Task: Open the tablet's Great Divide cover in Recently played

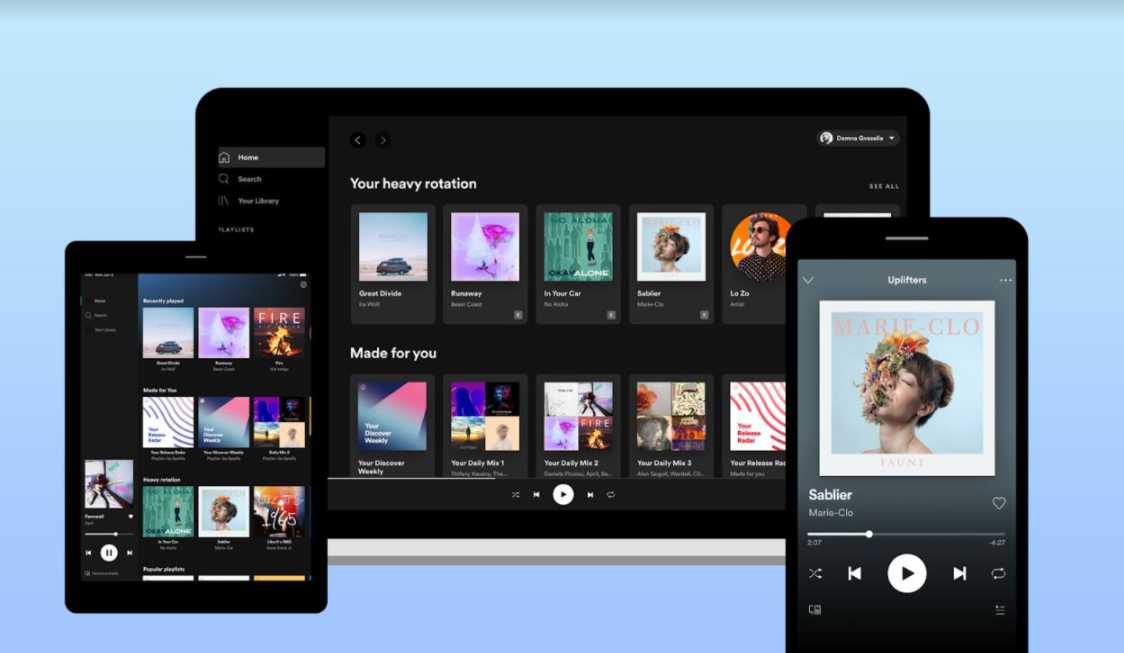Action: point(168,333)
